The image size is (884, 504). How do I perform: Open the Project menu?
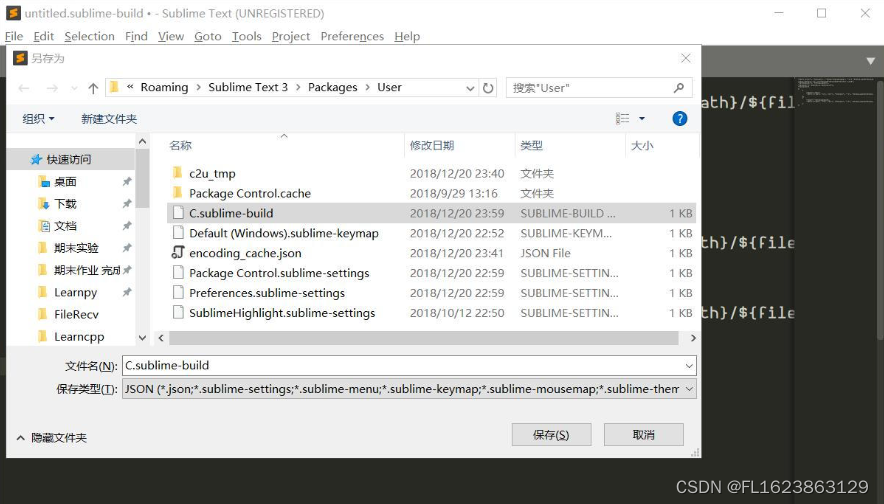click(291, 36)
